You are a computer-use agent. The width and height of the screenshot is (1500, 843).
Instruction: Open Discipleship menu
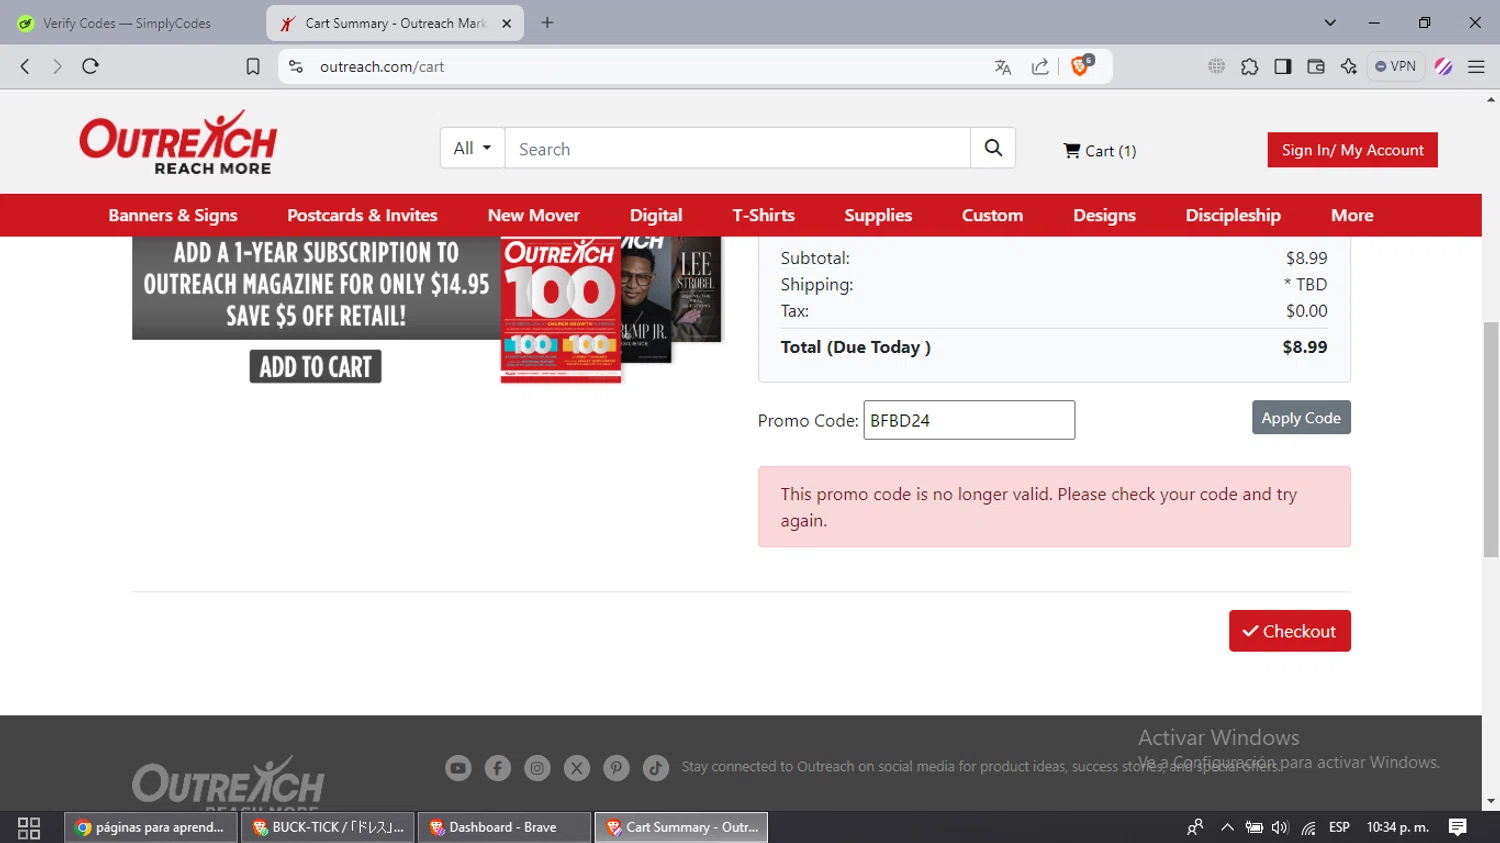[1233, 215]
